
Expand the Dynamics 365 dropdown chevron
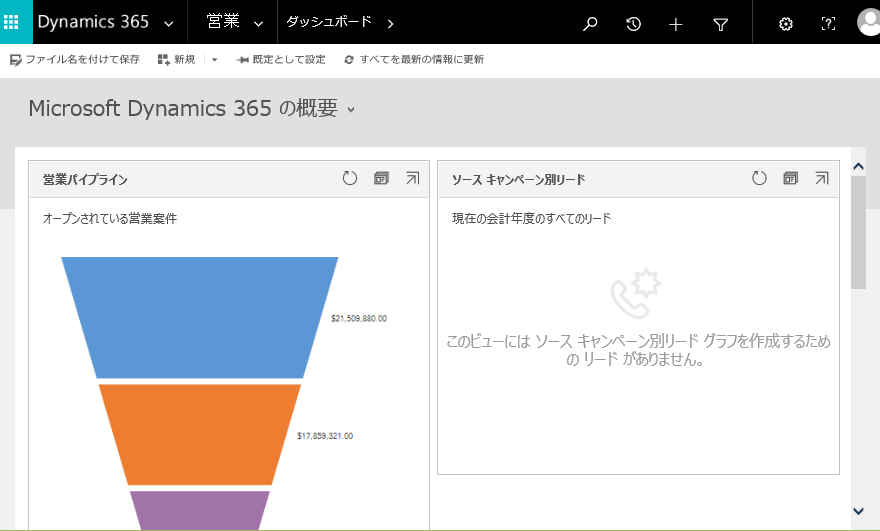pyautogui.click(x=168, y=24)
